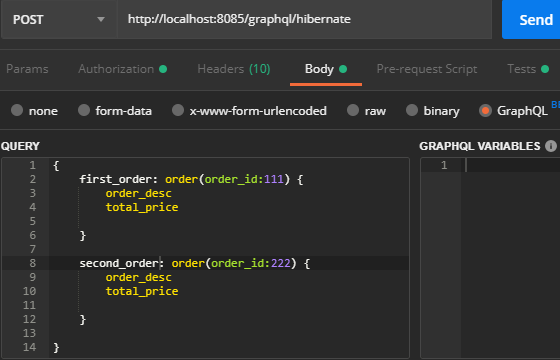Viewport: 560px width, 360px height.
Task: Click the QUERY section label
Action: [20, 146]
